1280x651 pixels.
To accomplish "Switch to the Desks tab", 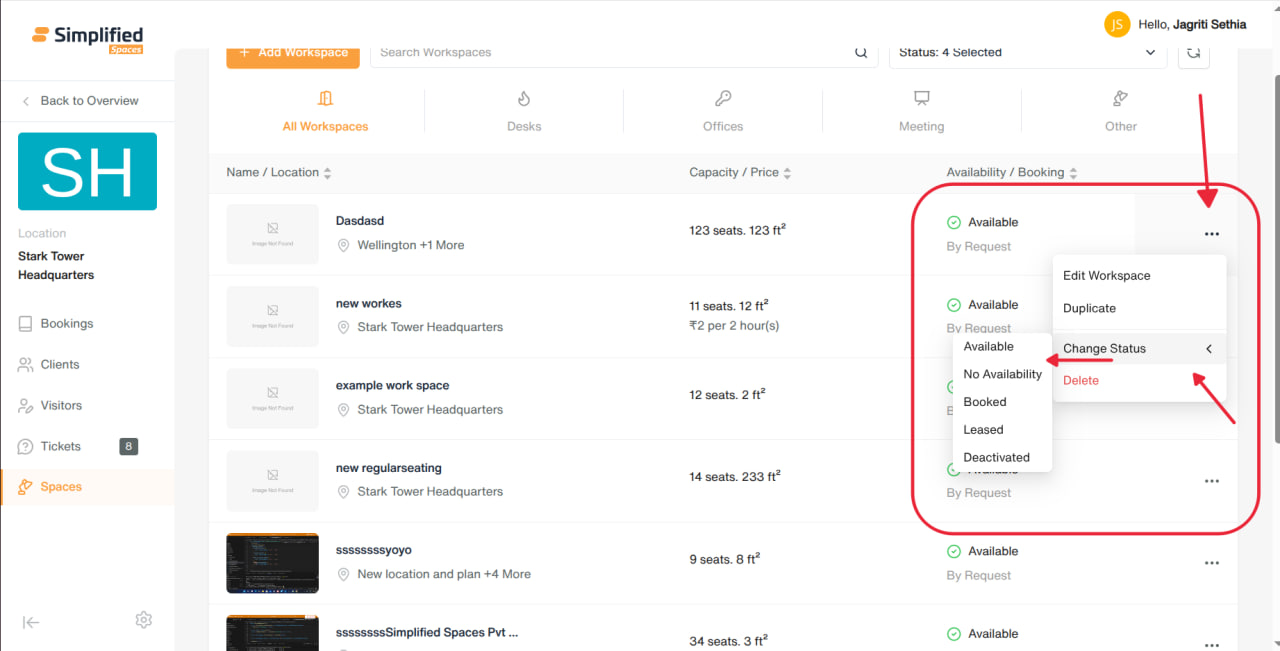I will tap(524, 112).
